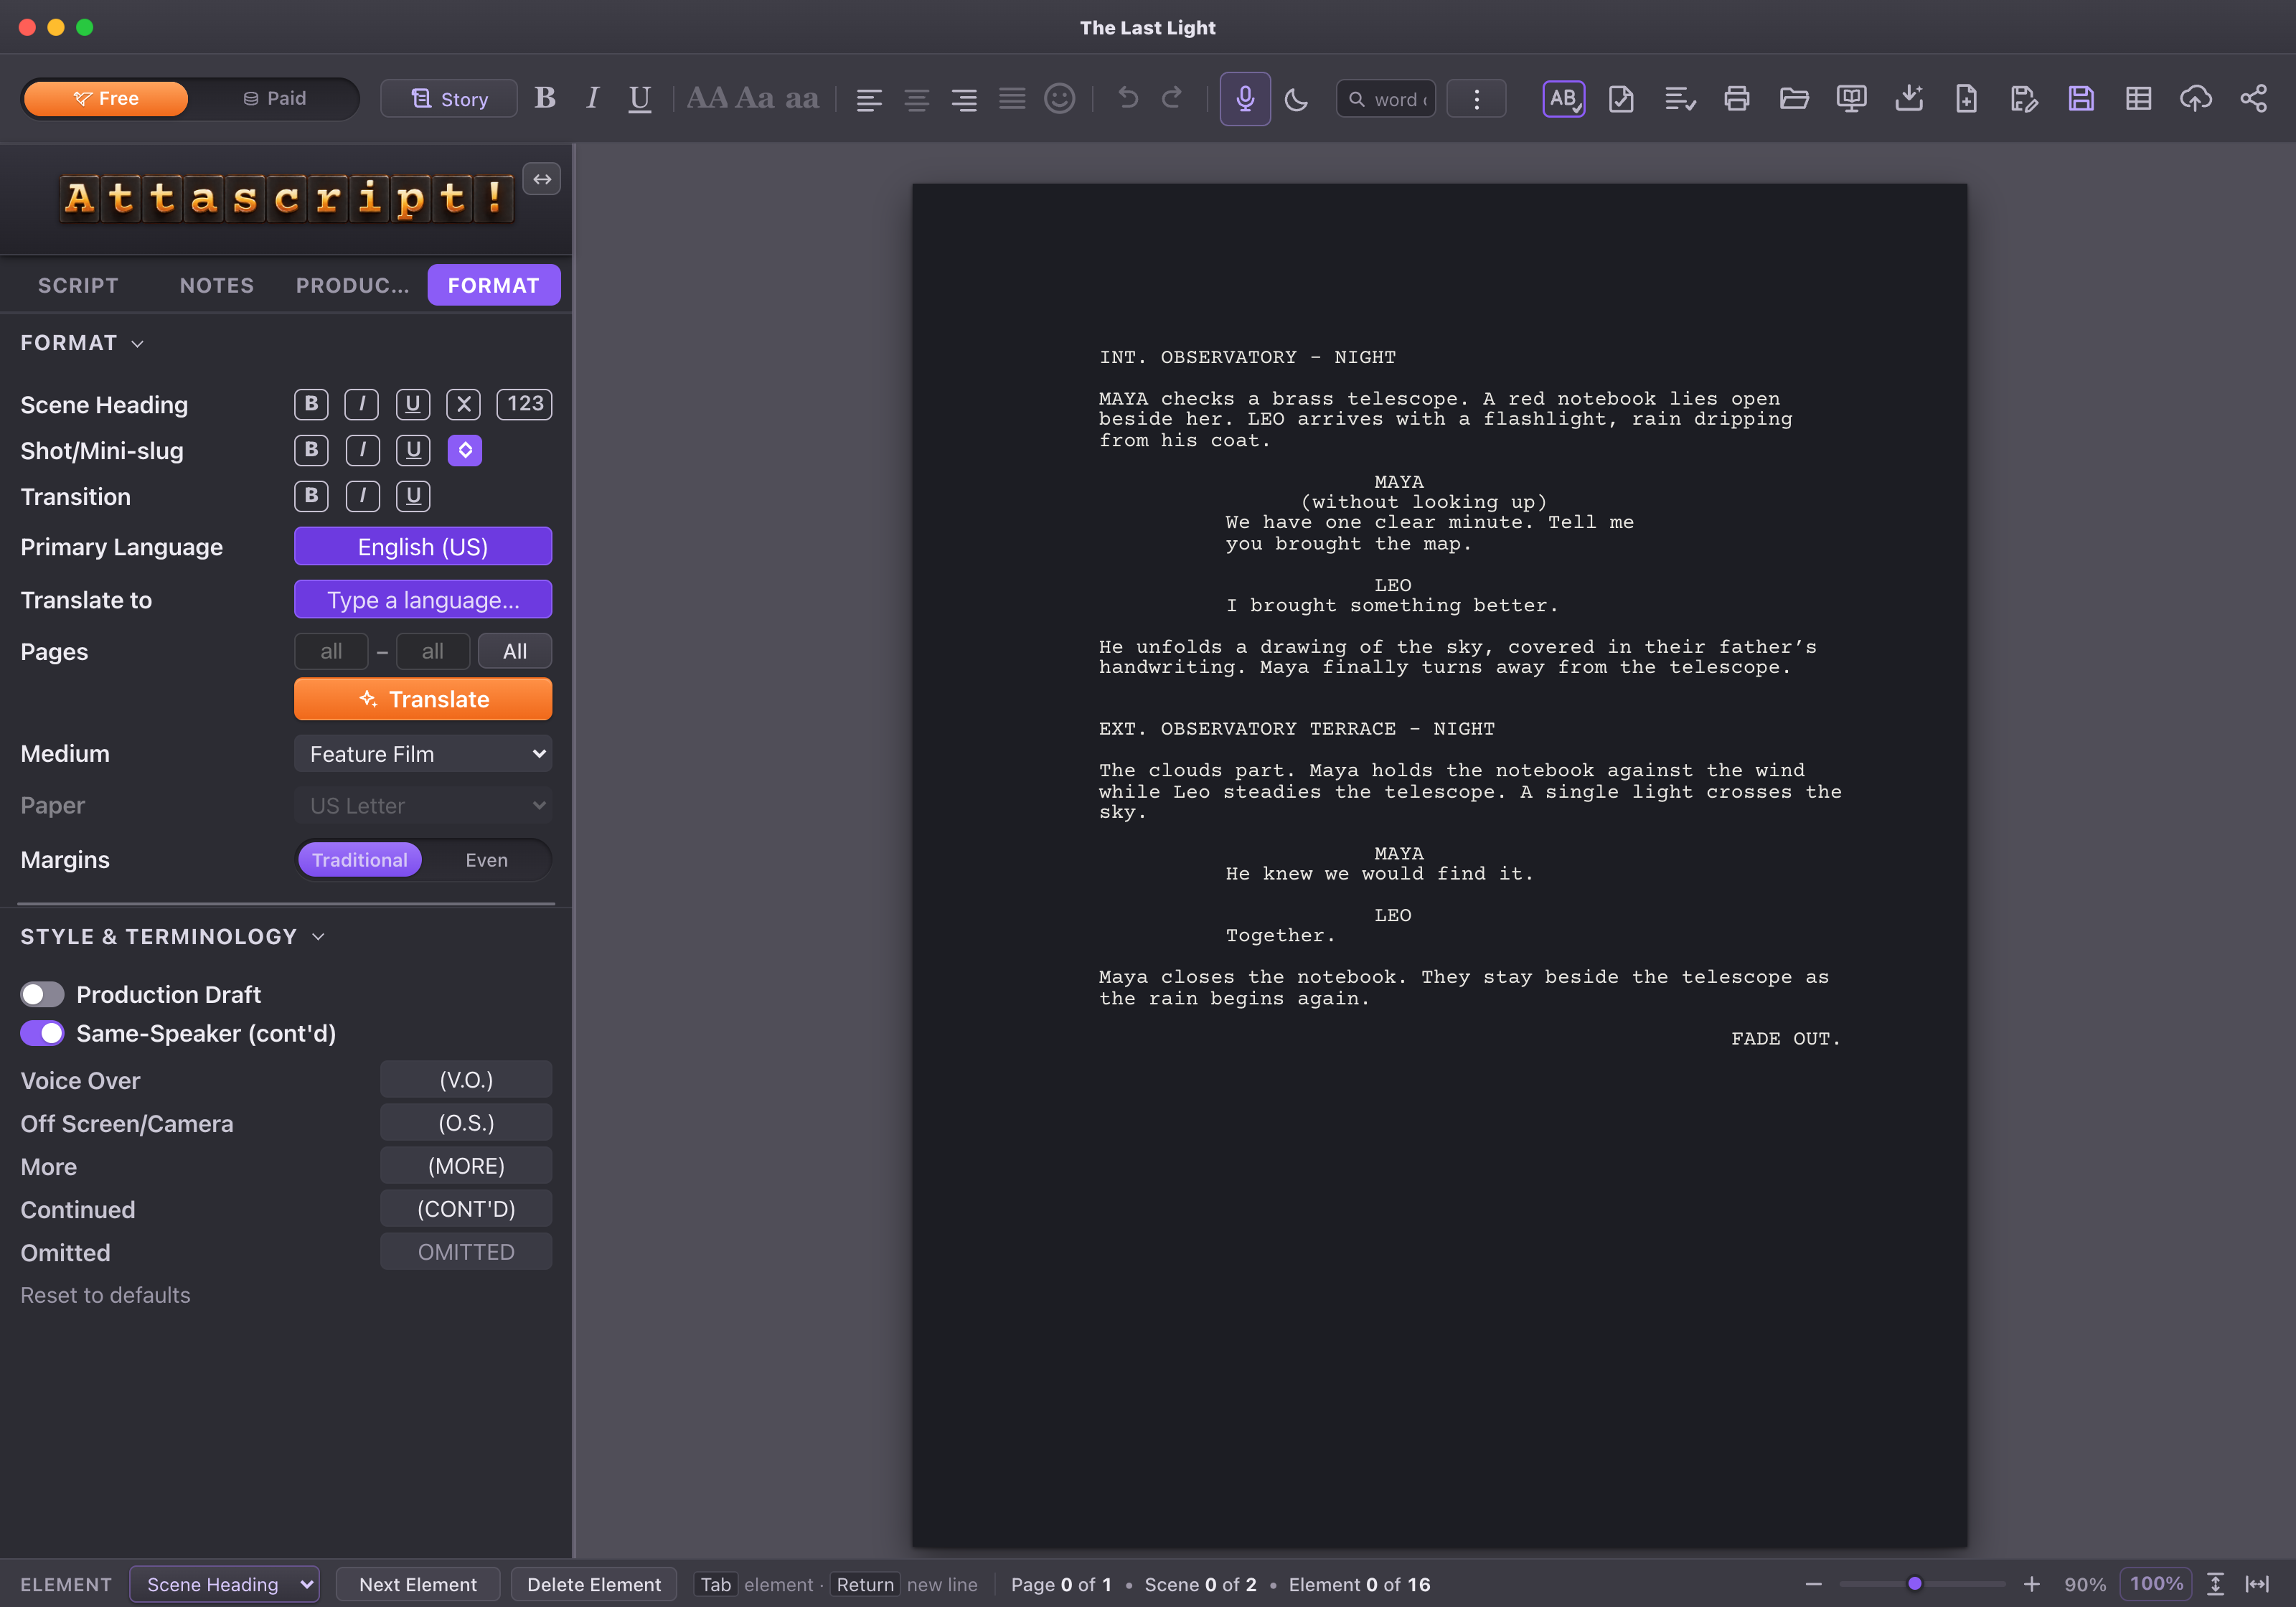Open the Medium Feature Film dropdown
Screen dimensions: 2296x1607
point(423,754)
